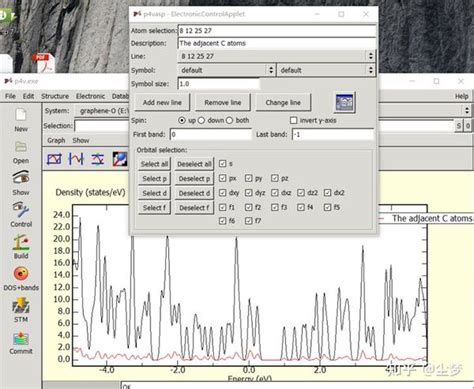
Task: Enable the invert y-axis checkbox
Action: click(293, 120)
